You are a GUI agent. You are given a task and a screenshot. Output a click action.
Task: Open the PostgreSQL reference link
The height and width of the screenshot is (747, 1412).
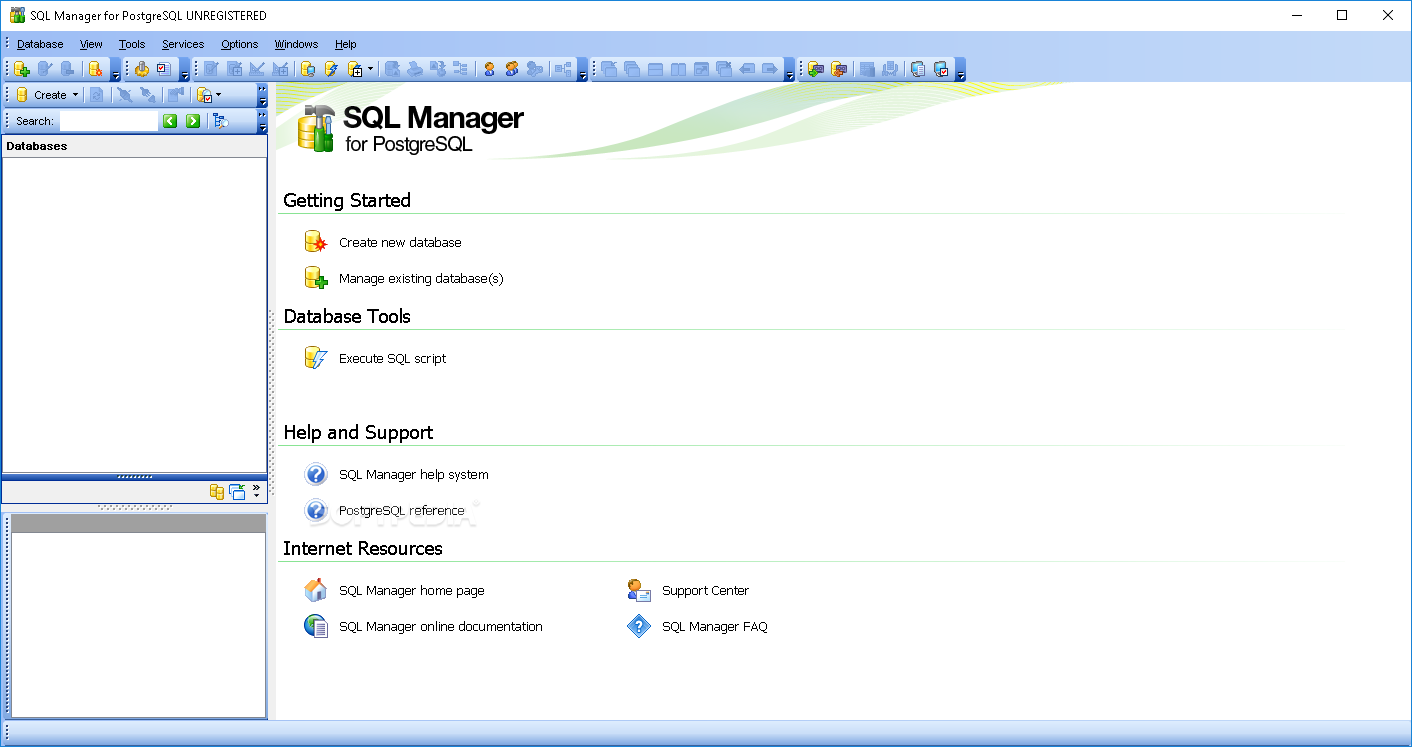coord(402,510)
